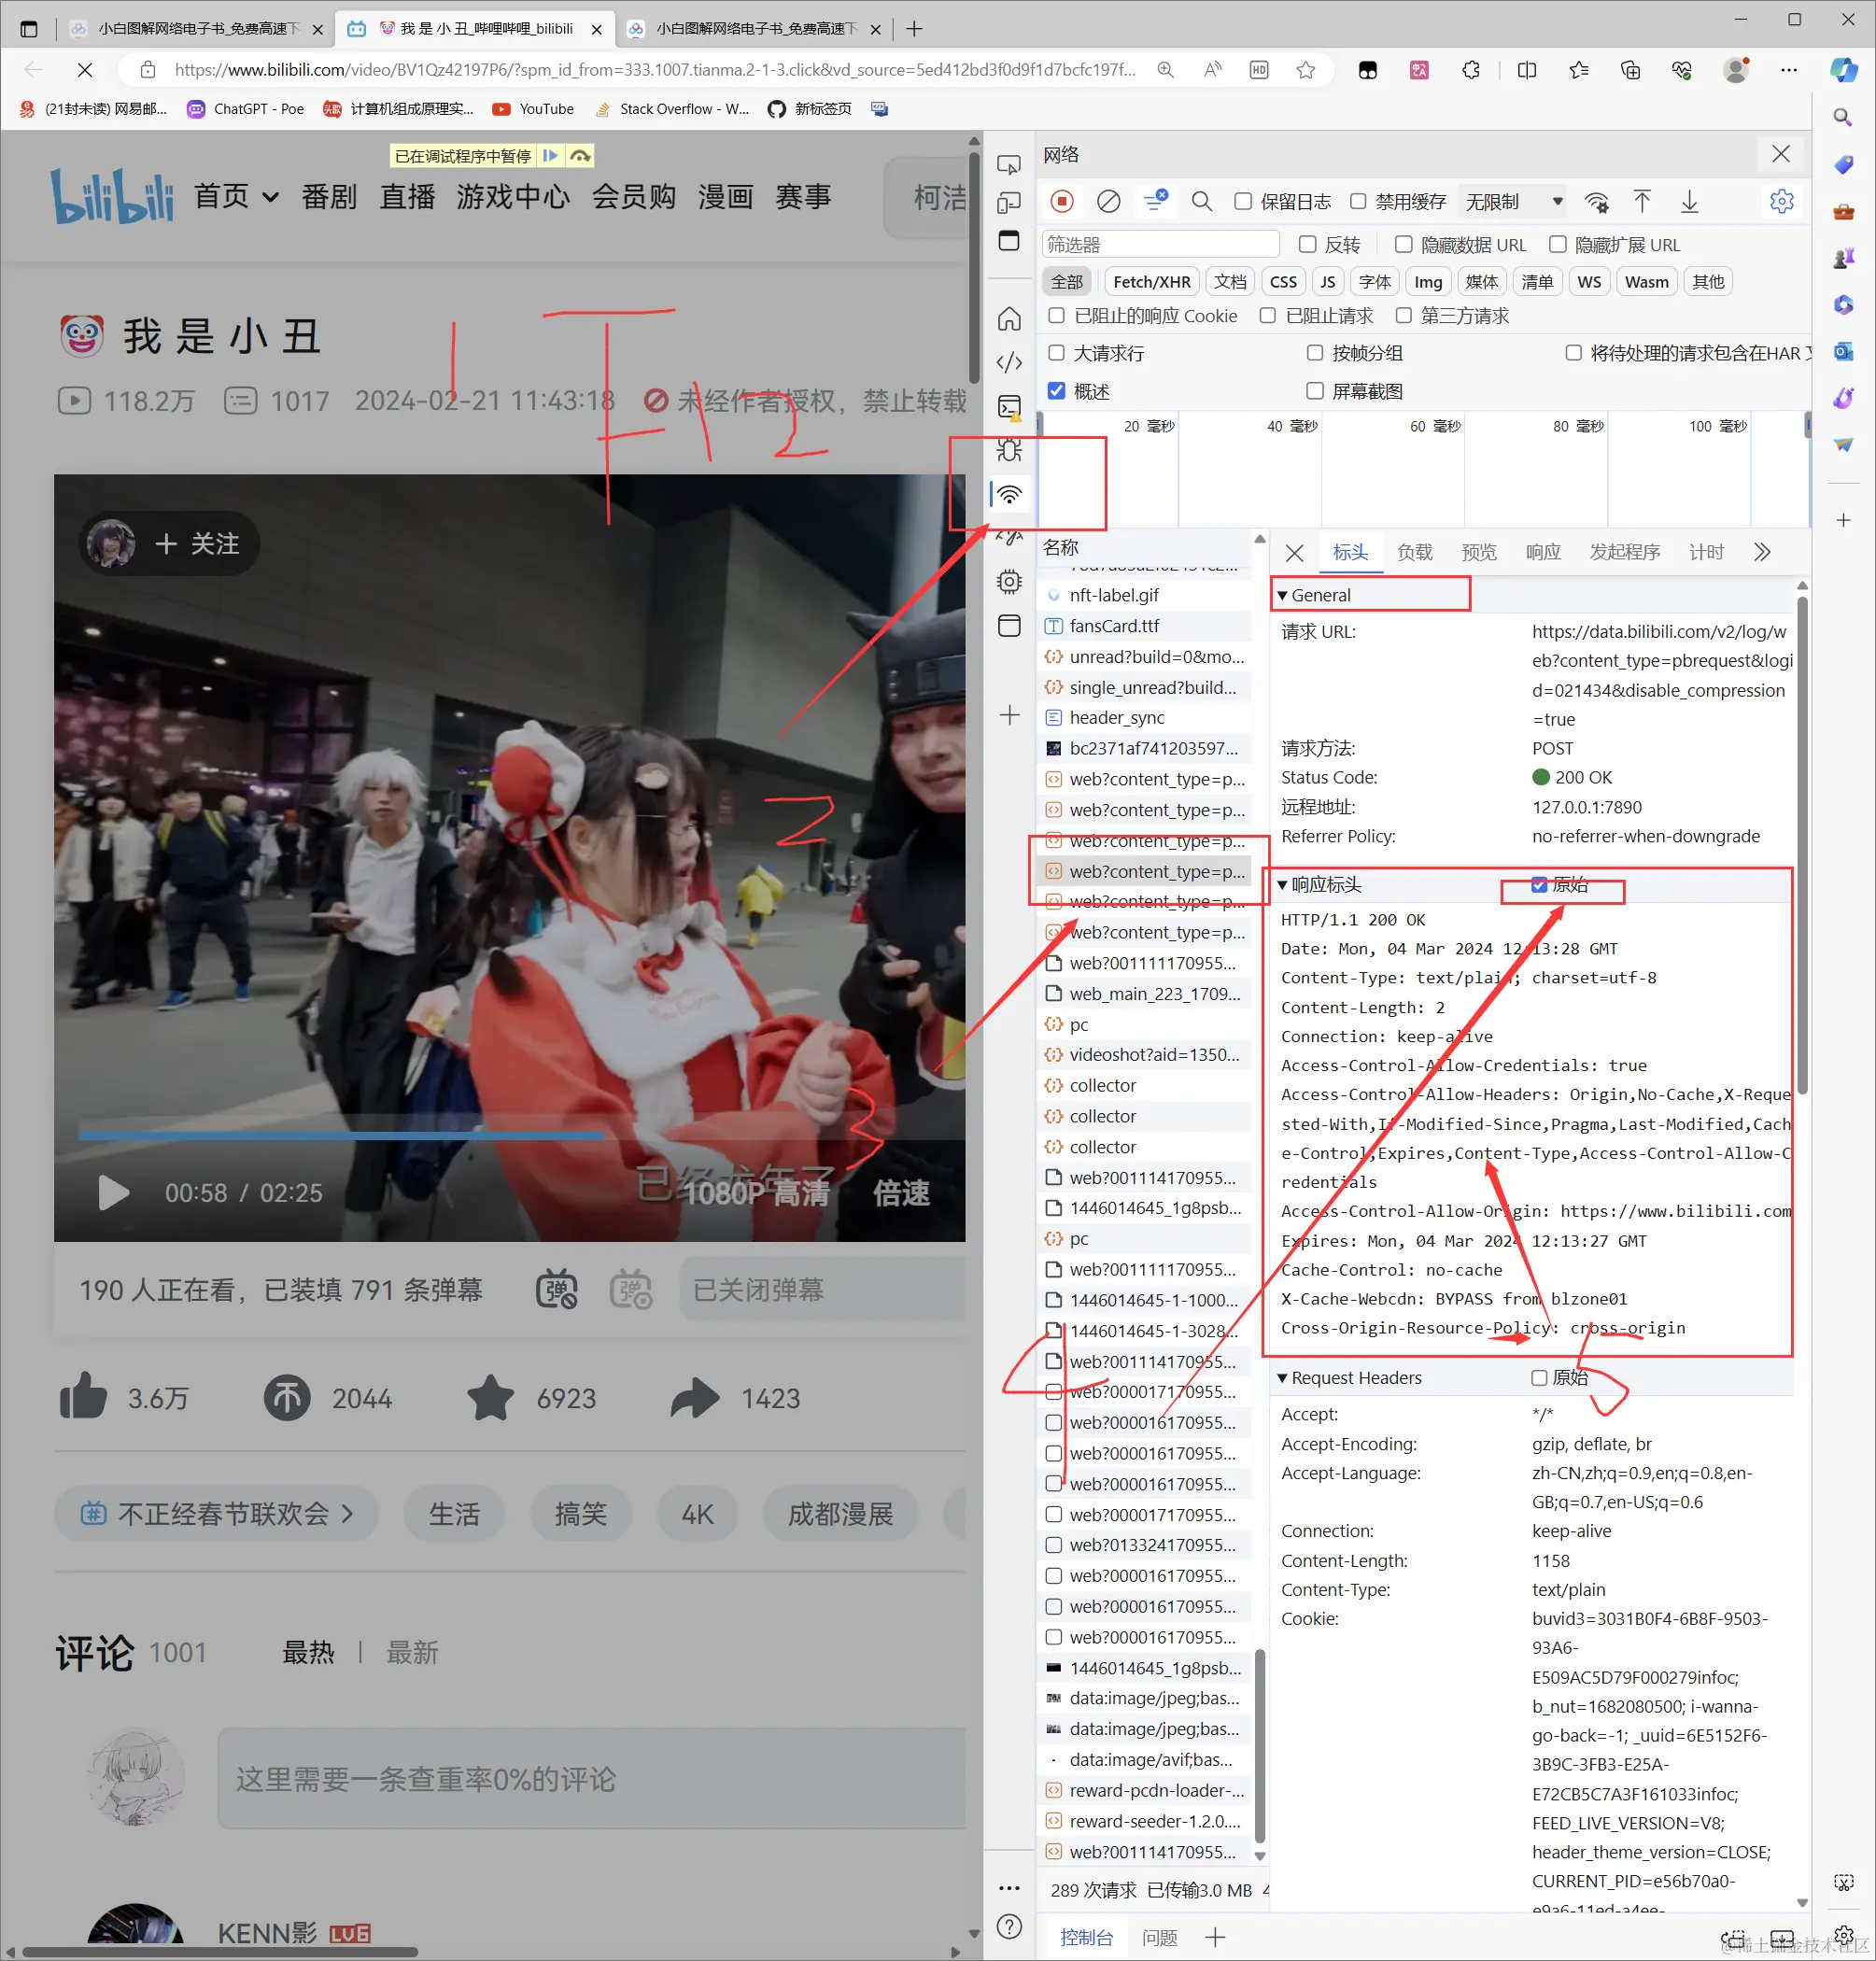Click the import HAR upload arrow

tap(1642, 202)
